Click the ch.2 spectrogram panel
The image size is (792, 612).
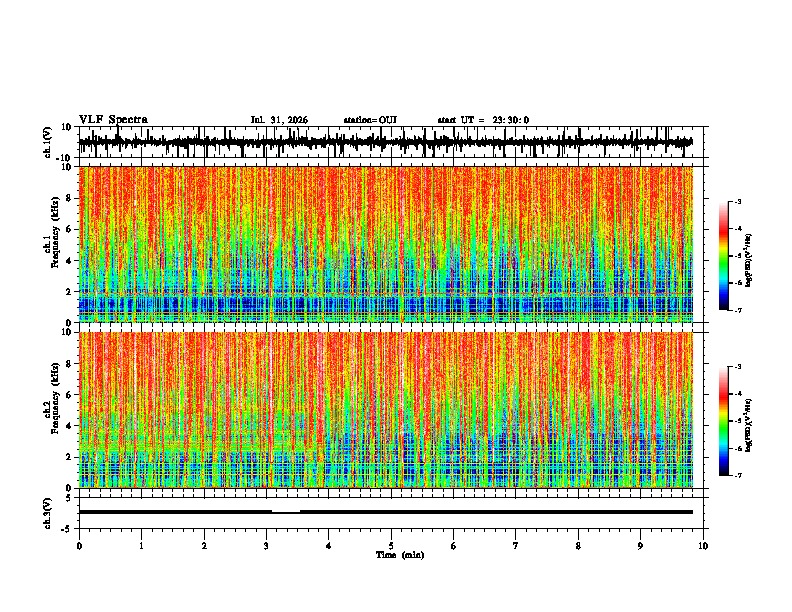[386, 410]
